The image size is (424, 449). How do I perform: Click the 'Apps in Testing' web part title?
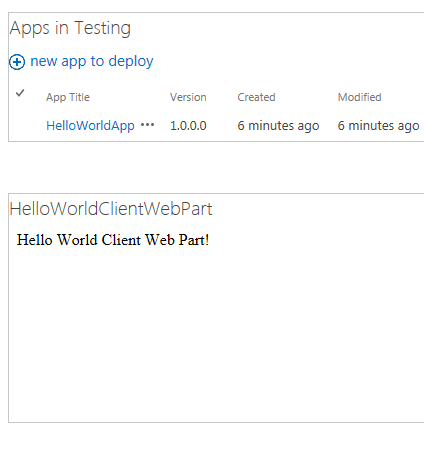70,28
